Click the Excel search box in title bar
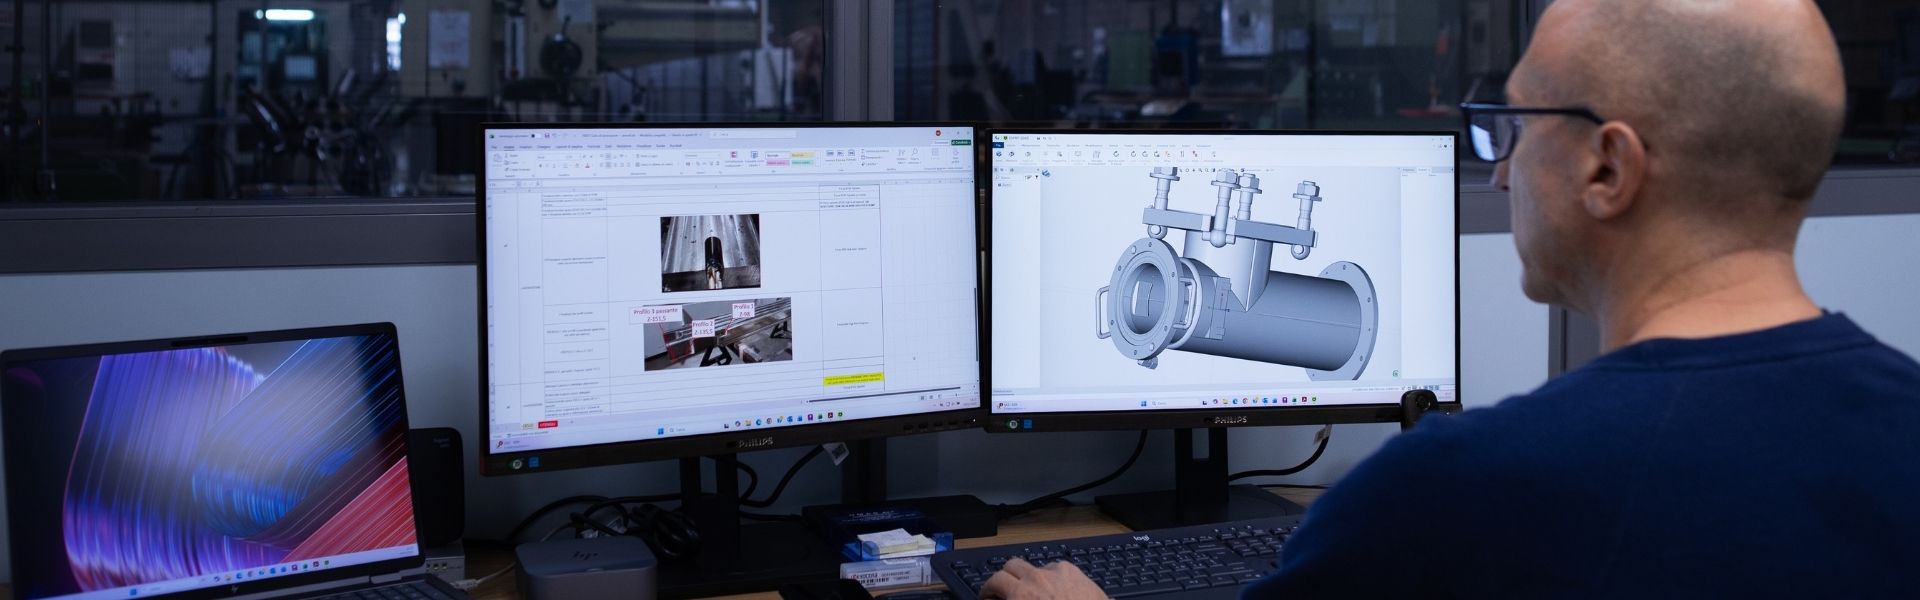Image resolution: width=1920 pixels, height=600 pixels. [x=753, y=134]
